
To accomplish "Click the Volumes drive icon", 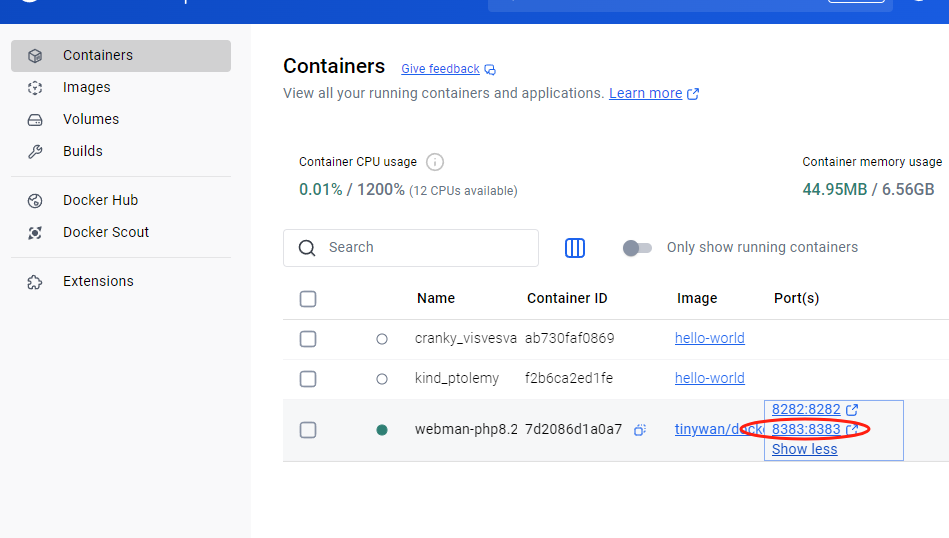I will [35, 120].
